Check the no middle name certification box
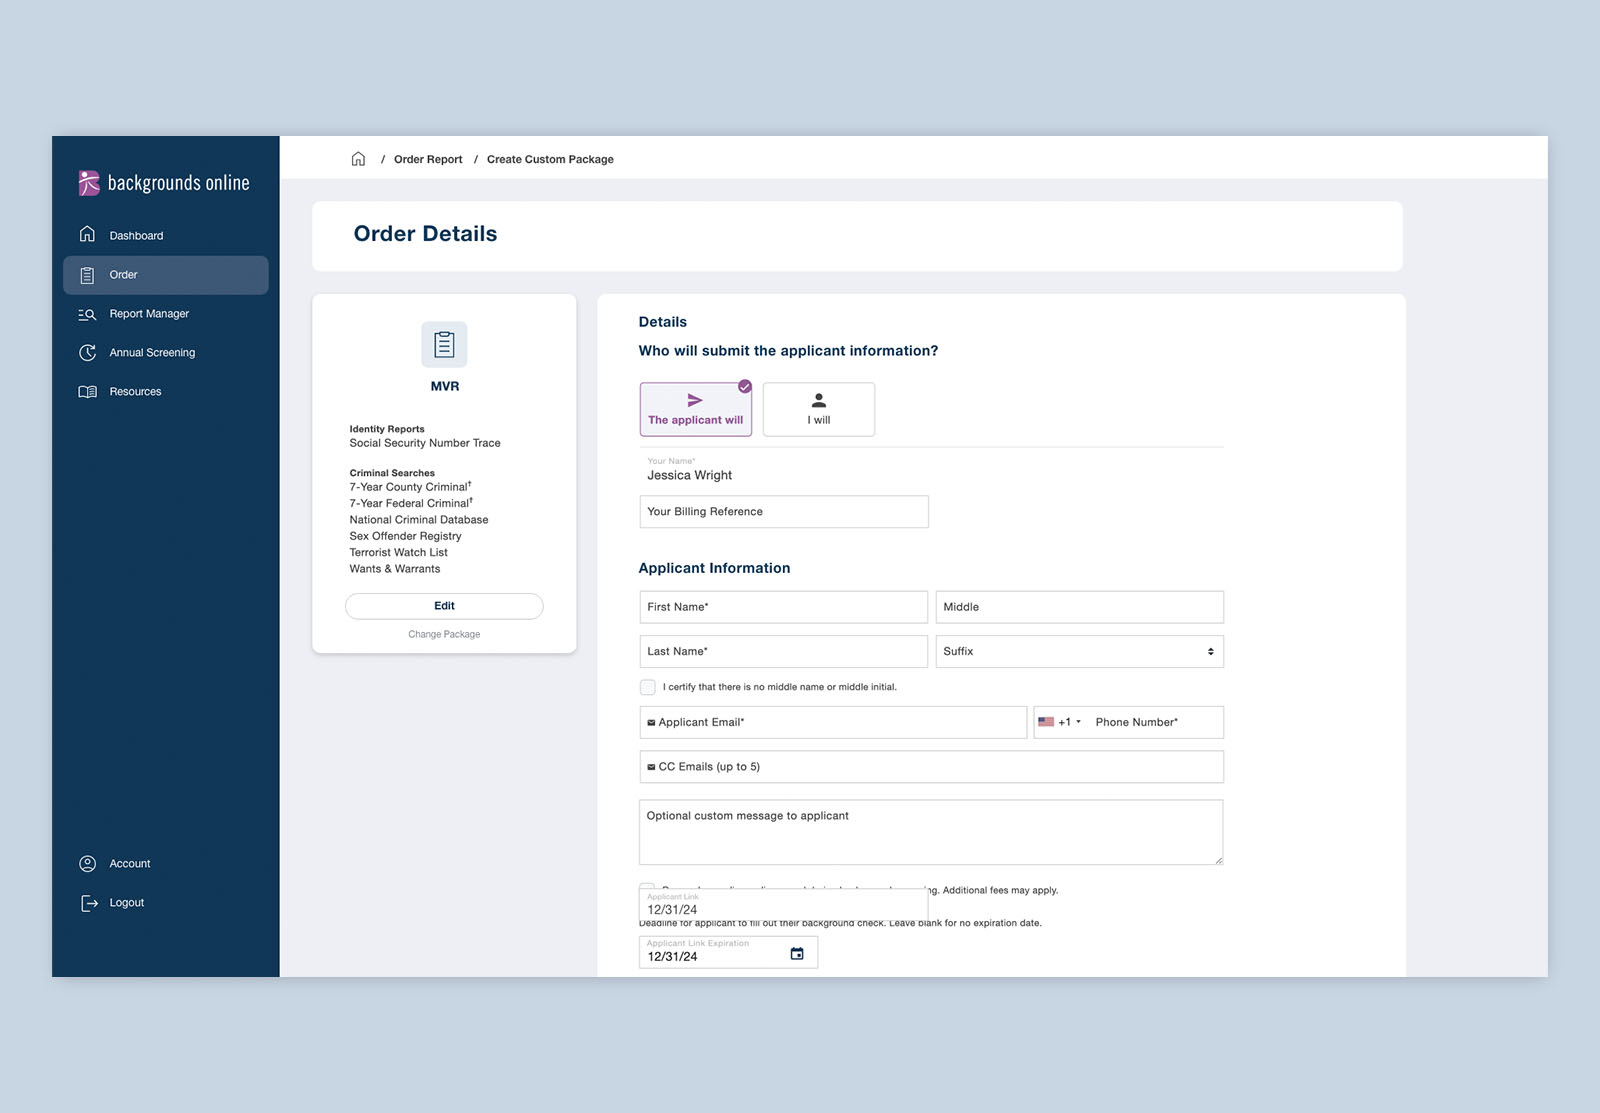Image resolution: width=1600 pixels, height=1113 pixels. click(x=648, y=687)
